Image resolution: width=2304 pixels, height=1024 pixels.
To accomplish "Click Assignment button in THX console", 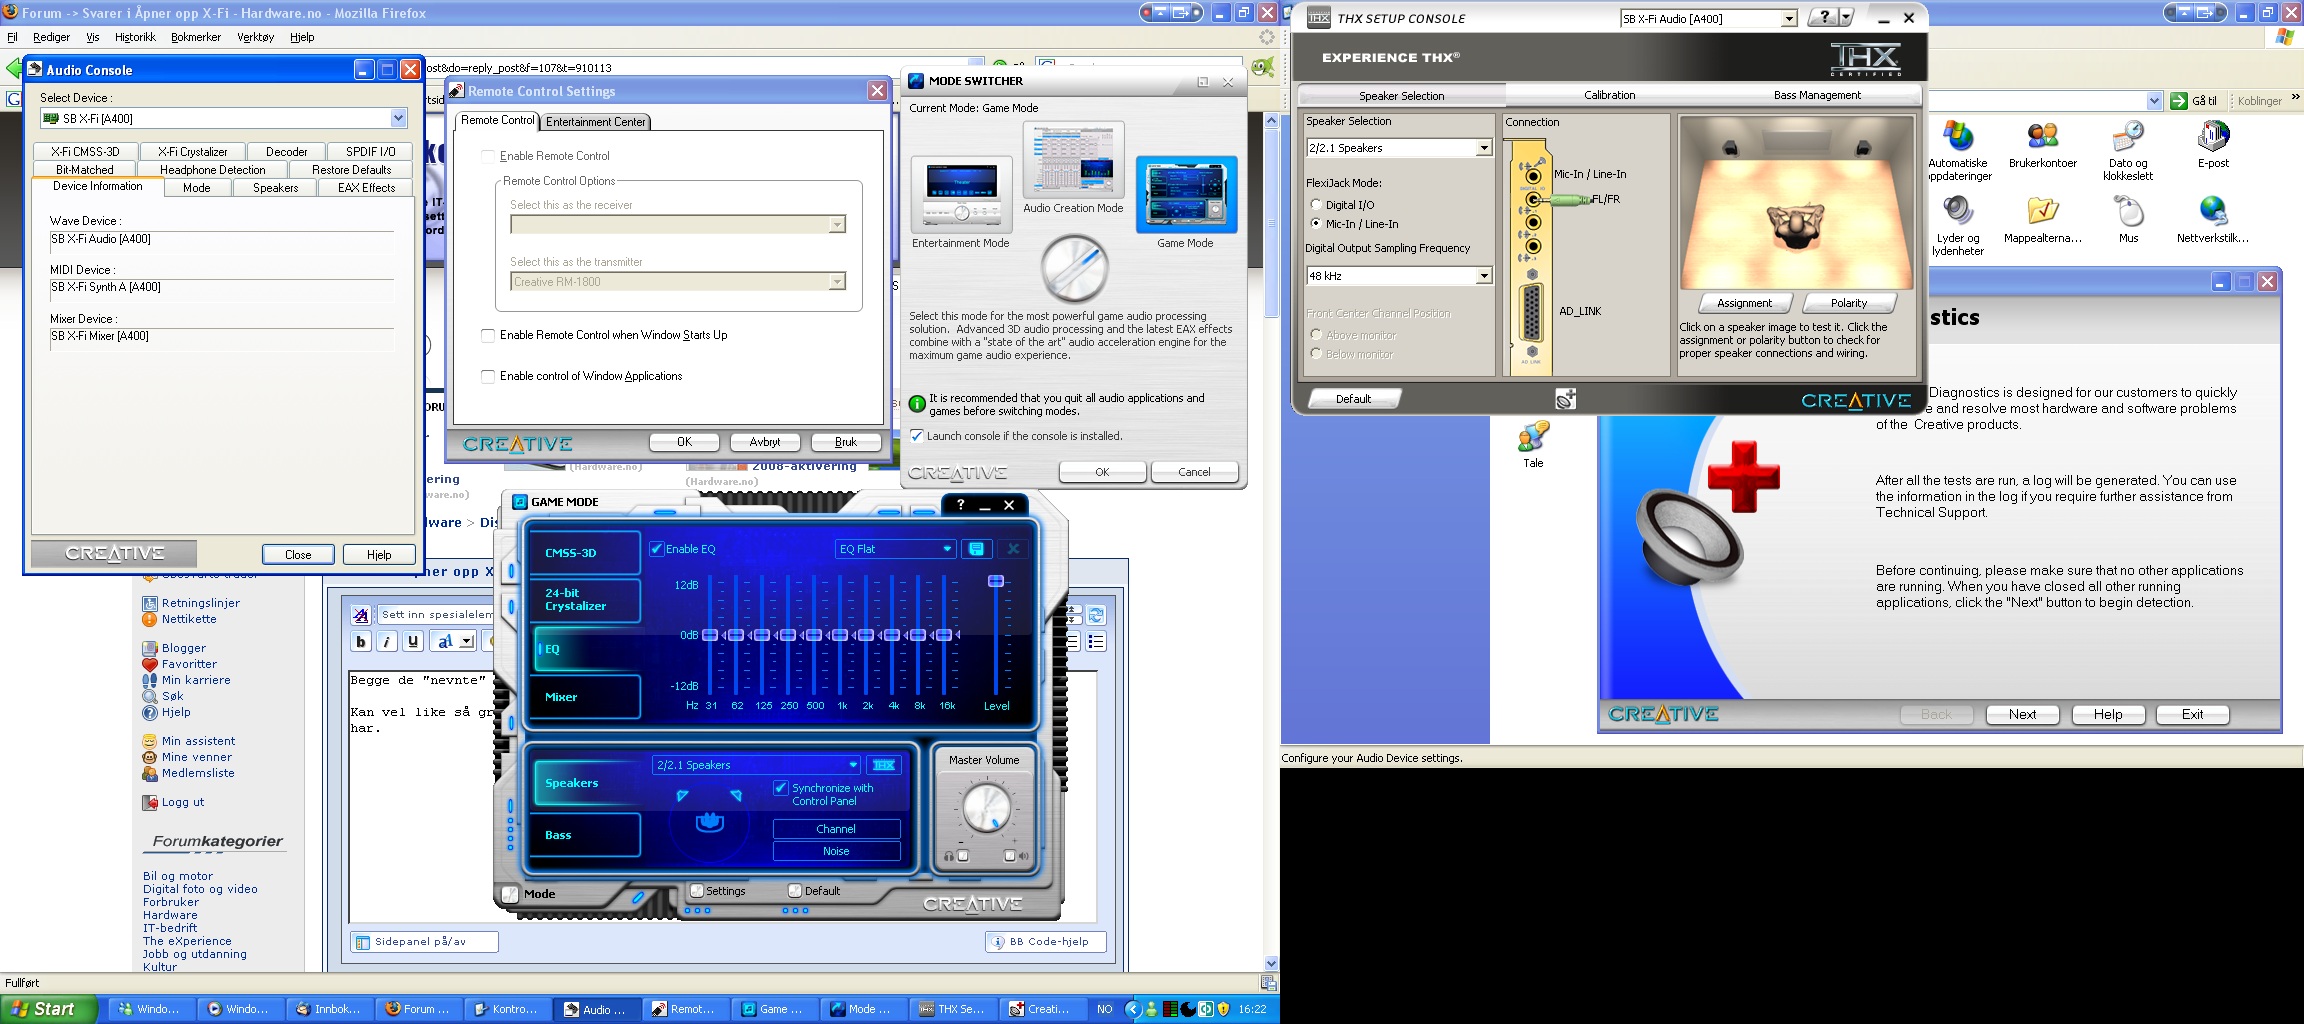I will [1744, 303].
